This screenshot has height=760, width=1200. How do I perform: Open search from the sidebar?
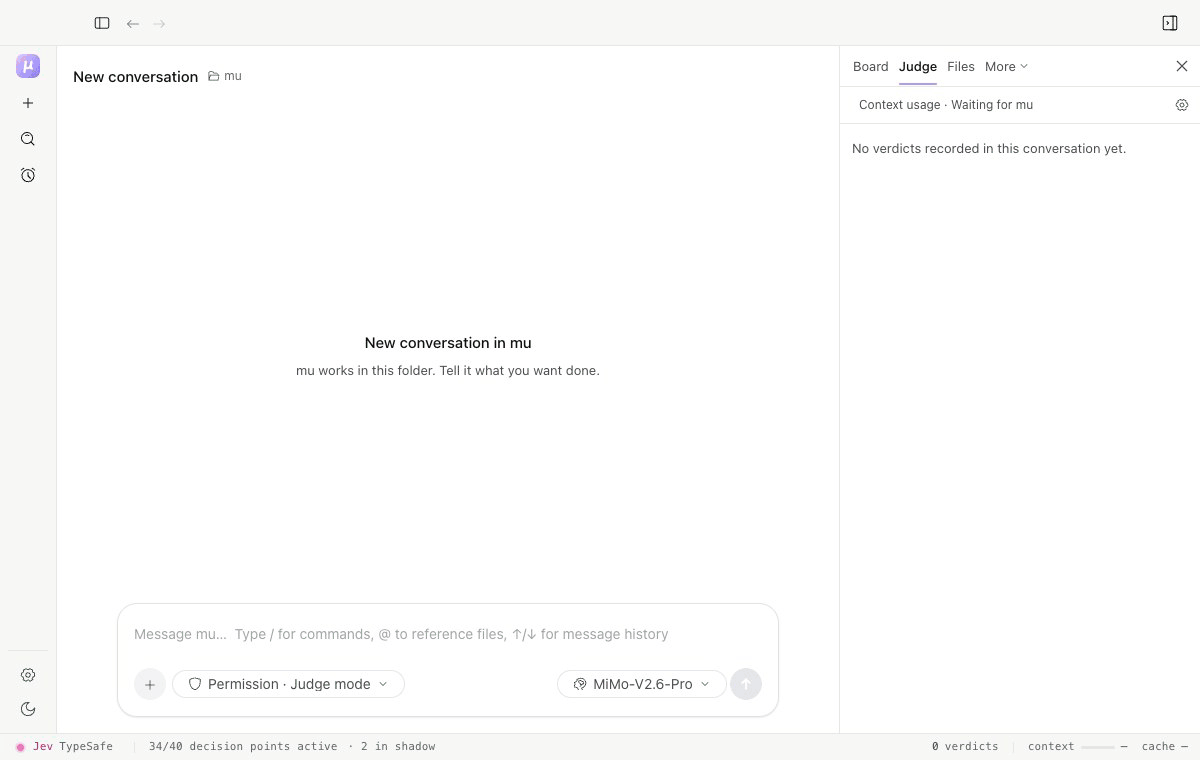[28, 139]
